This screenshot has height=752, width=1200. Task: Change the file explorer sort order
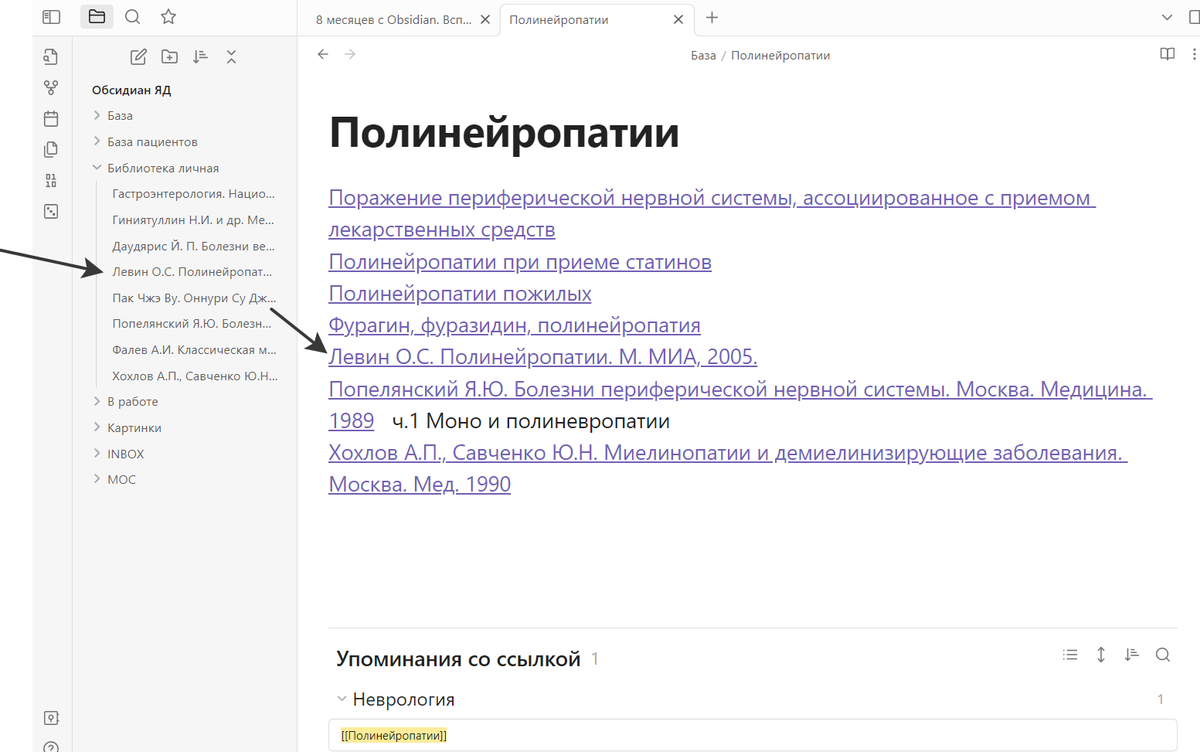click(200, 57)
